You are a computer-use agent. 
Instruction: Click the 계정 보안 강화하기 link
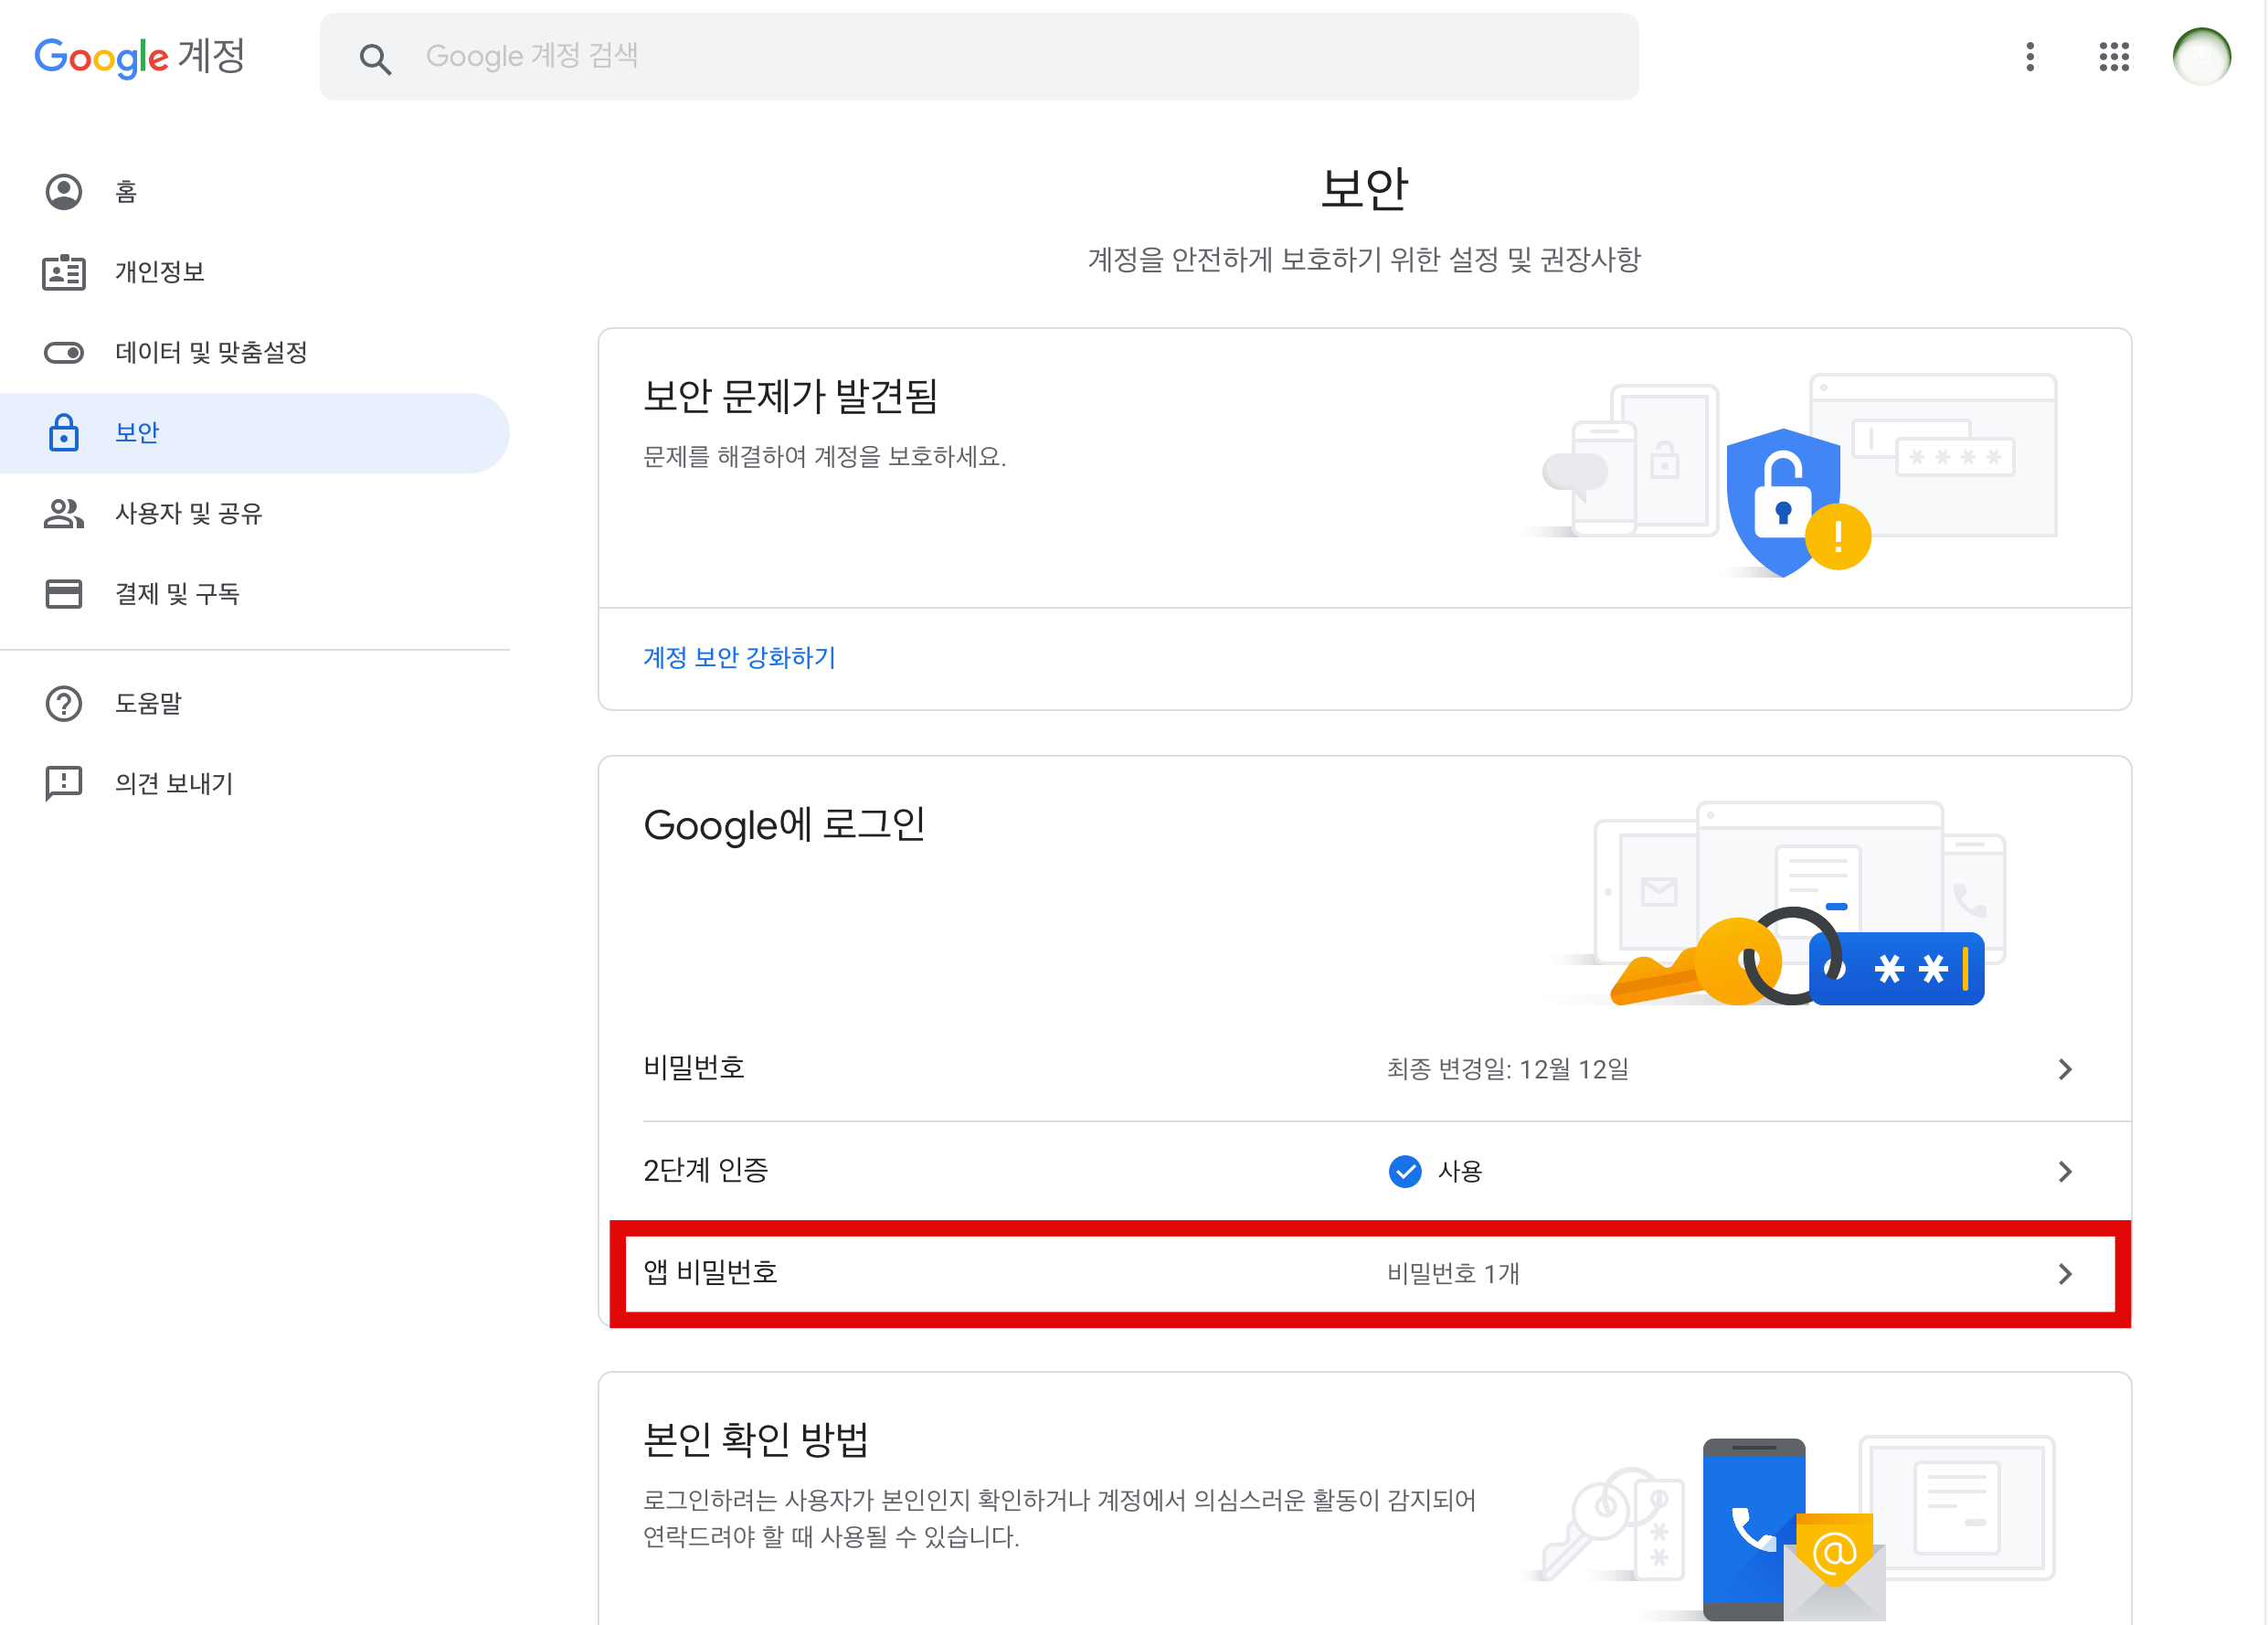(739, 657)
